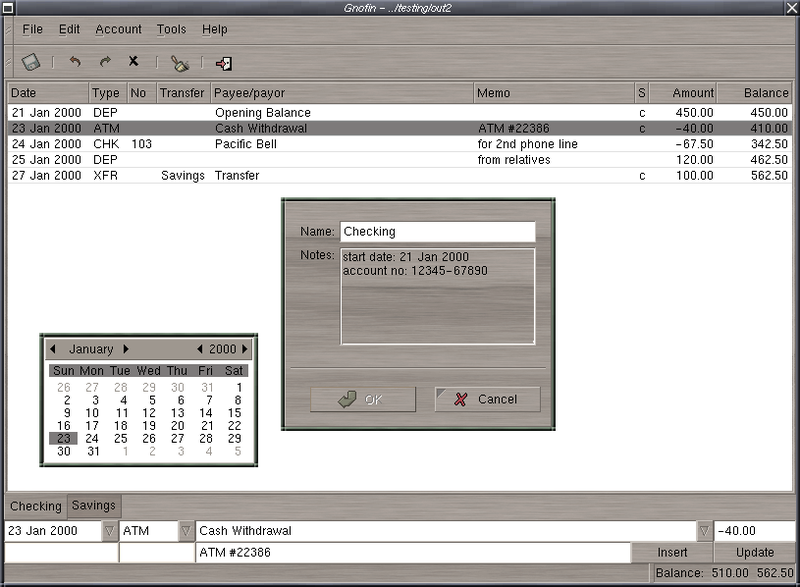
Task: Click the date entry field 23 Jan 2000
Action: [x=53, y=531]
